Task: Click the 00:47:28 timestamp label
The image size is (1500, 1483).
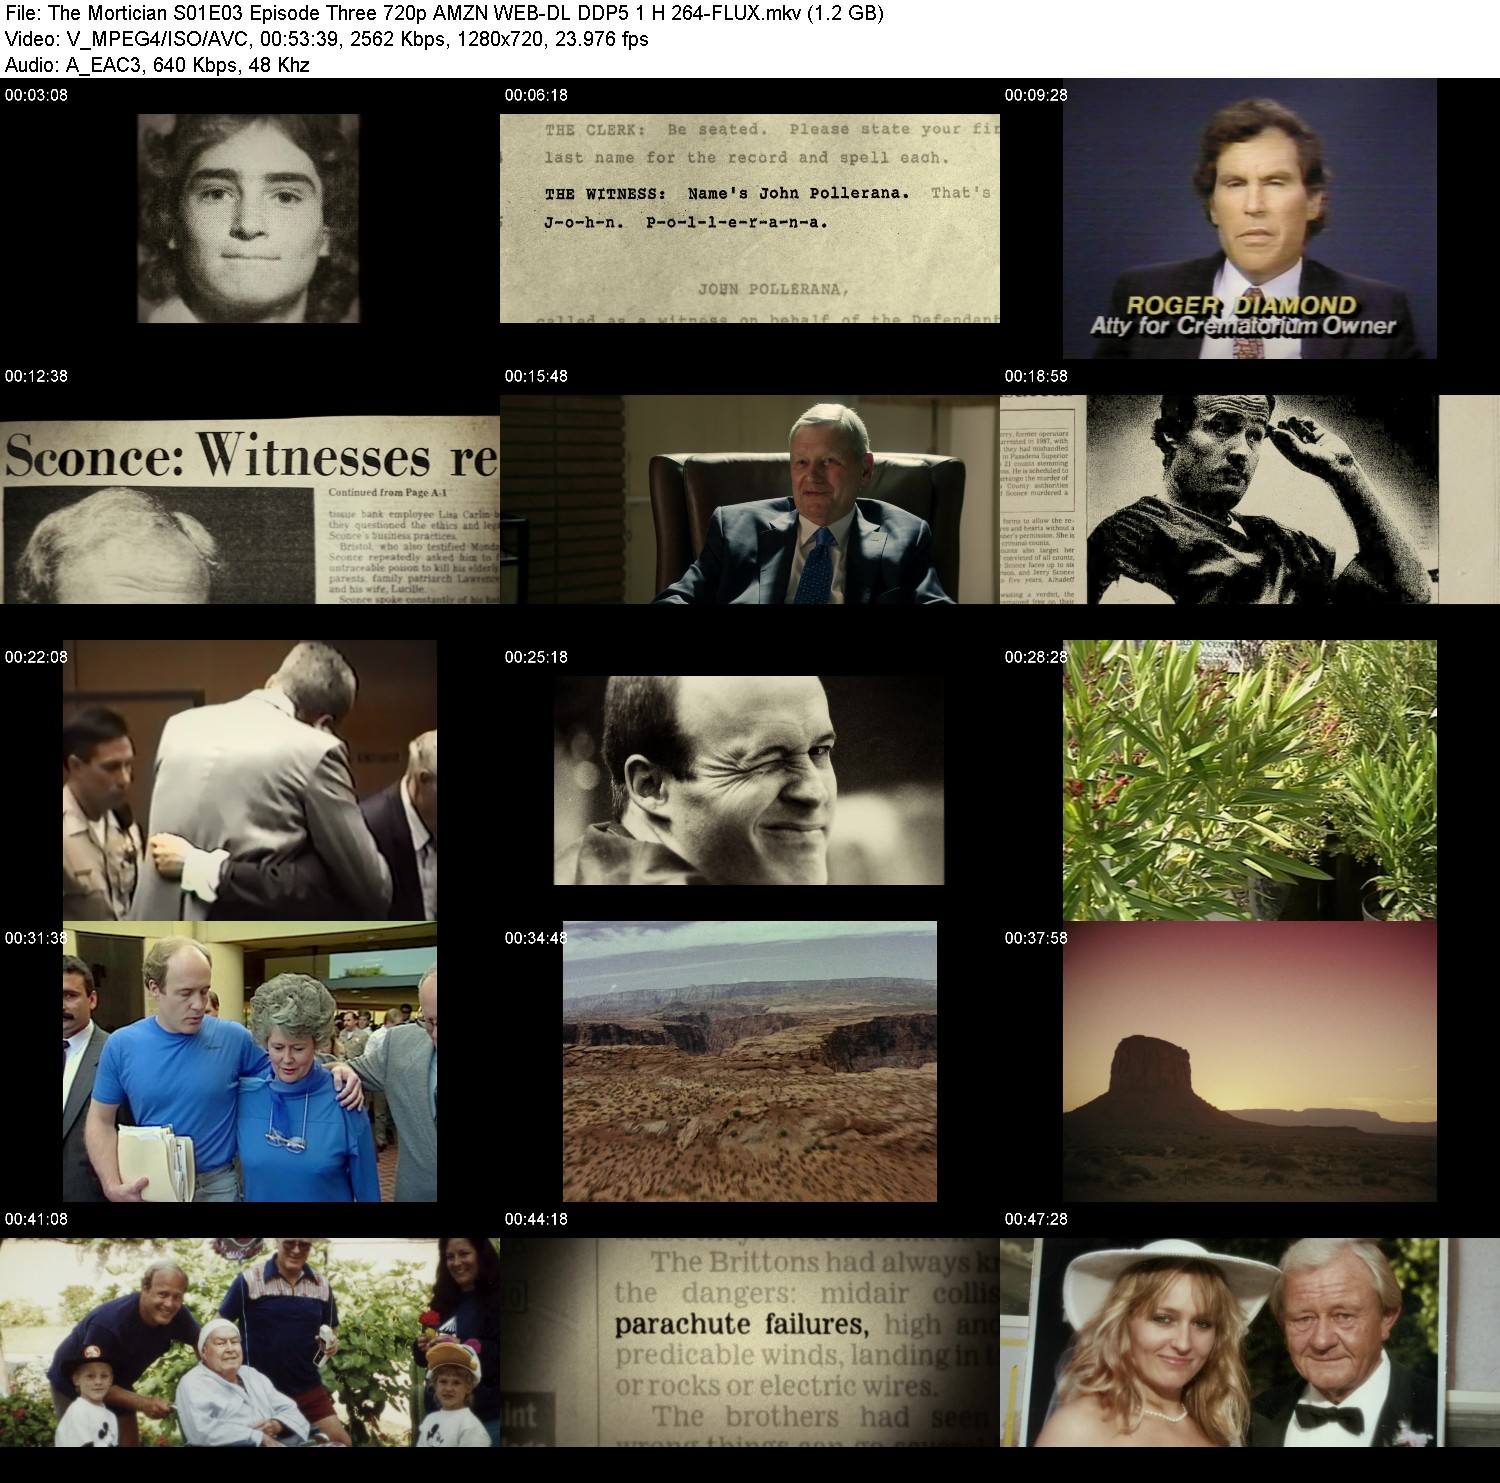Action: [x=1036, y=1219]
